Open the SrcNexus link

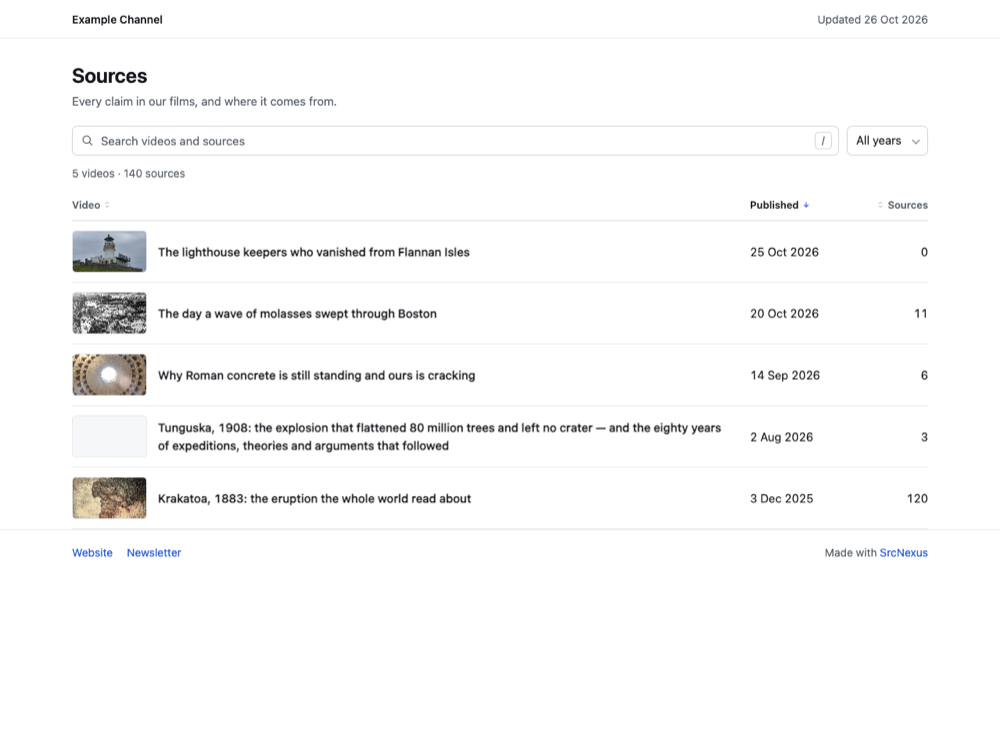click(903, 553)
